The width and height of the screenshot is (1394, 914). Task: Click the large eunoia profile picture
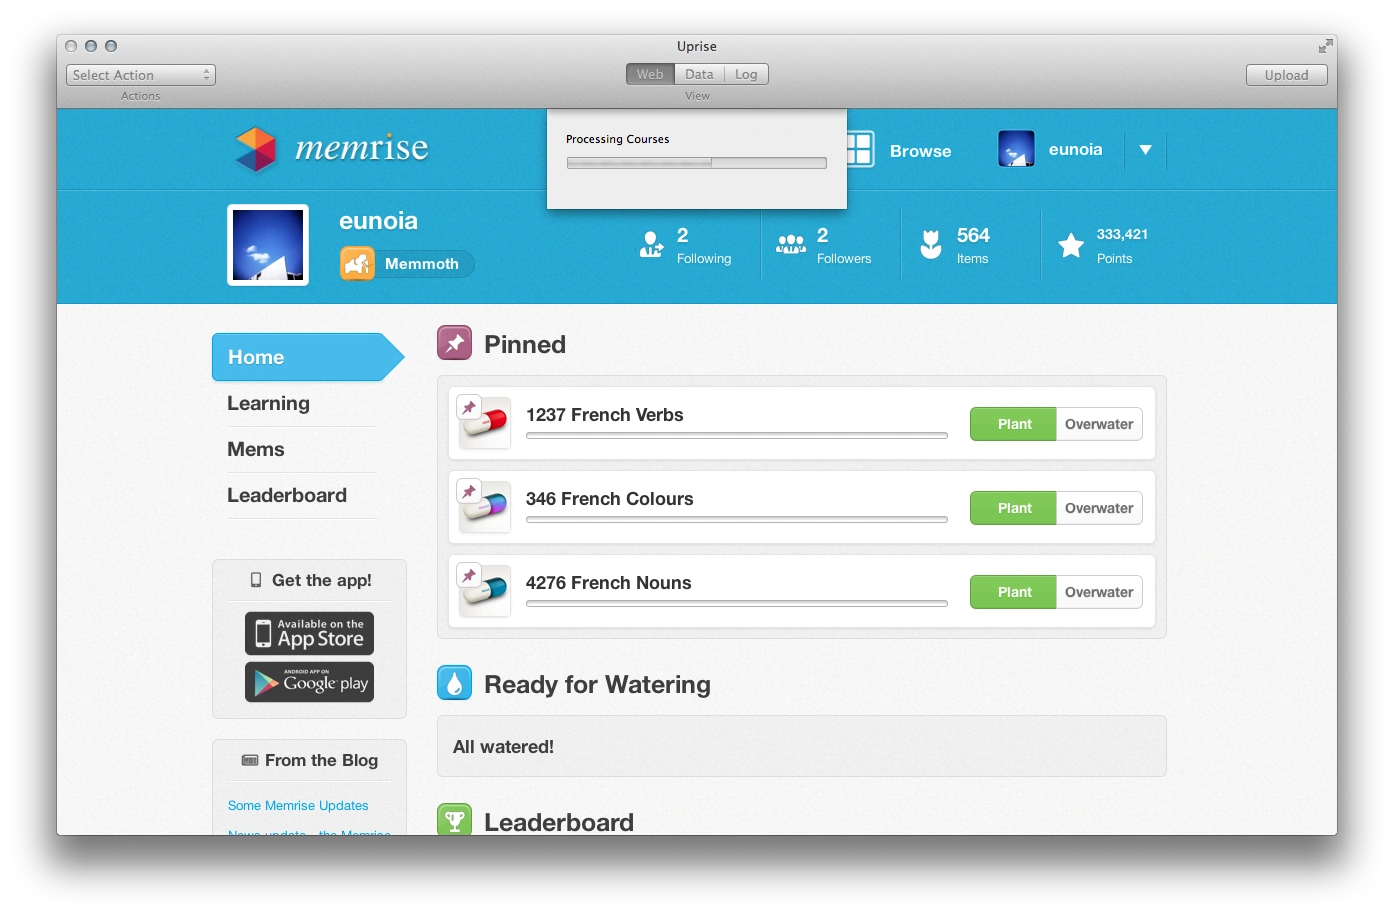click(268, 245)
